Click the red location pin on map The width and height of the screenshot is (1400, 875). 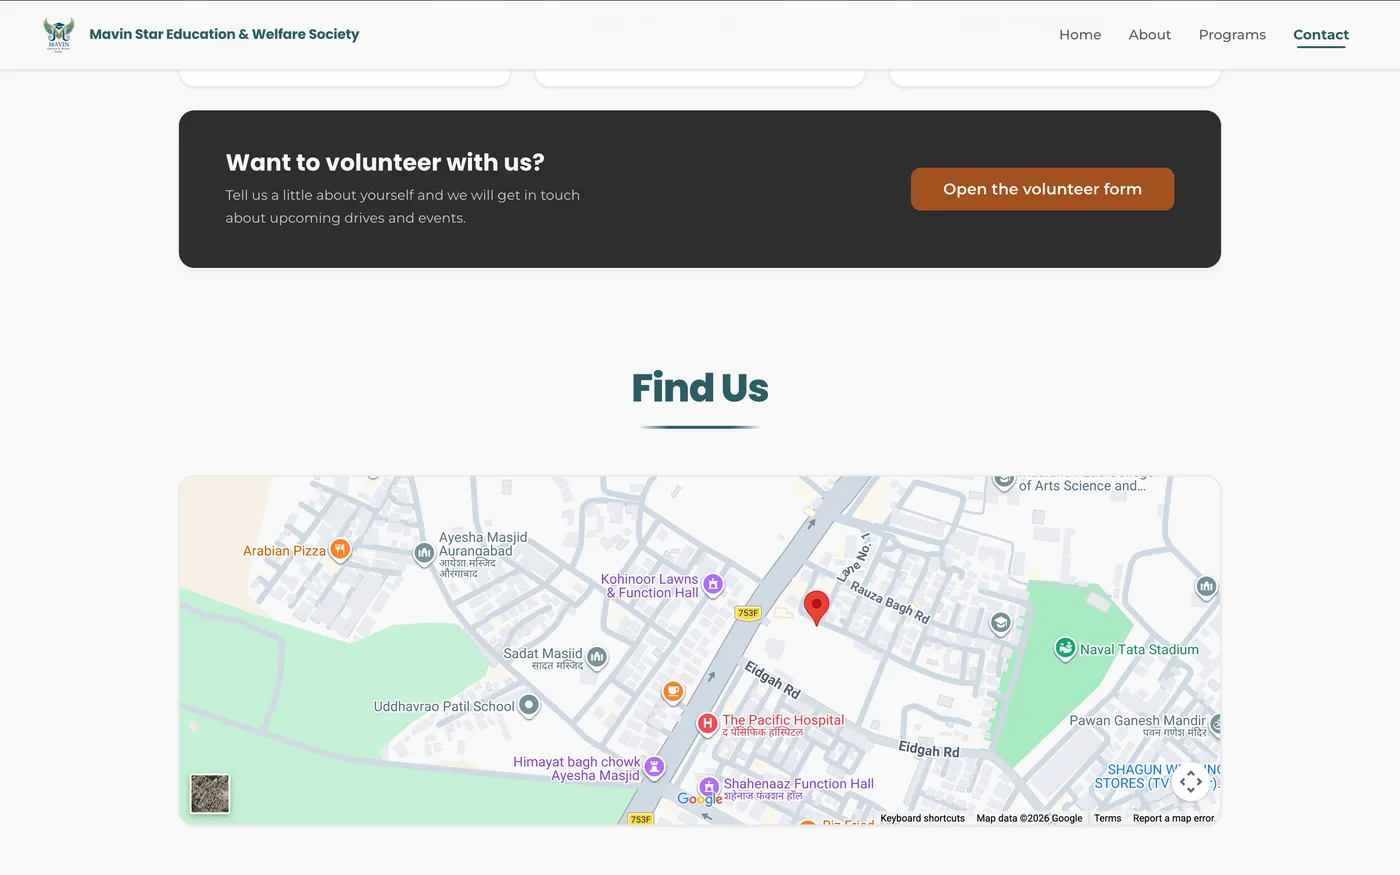coord(817,607)
